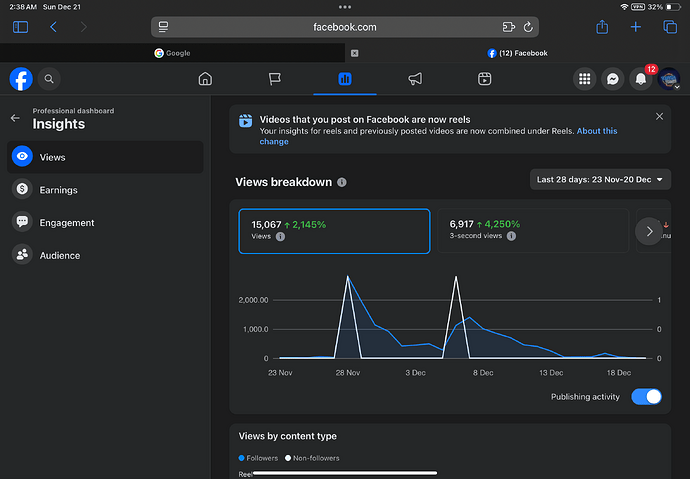
Task: Open Facebook Home feed icon
Action: tap(205, 79)
